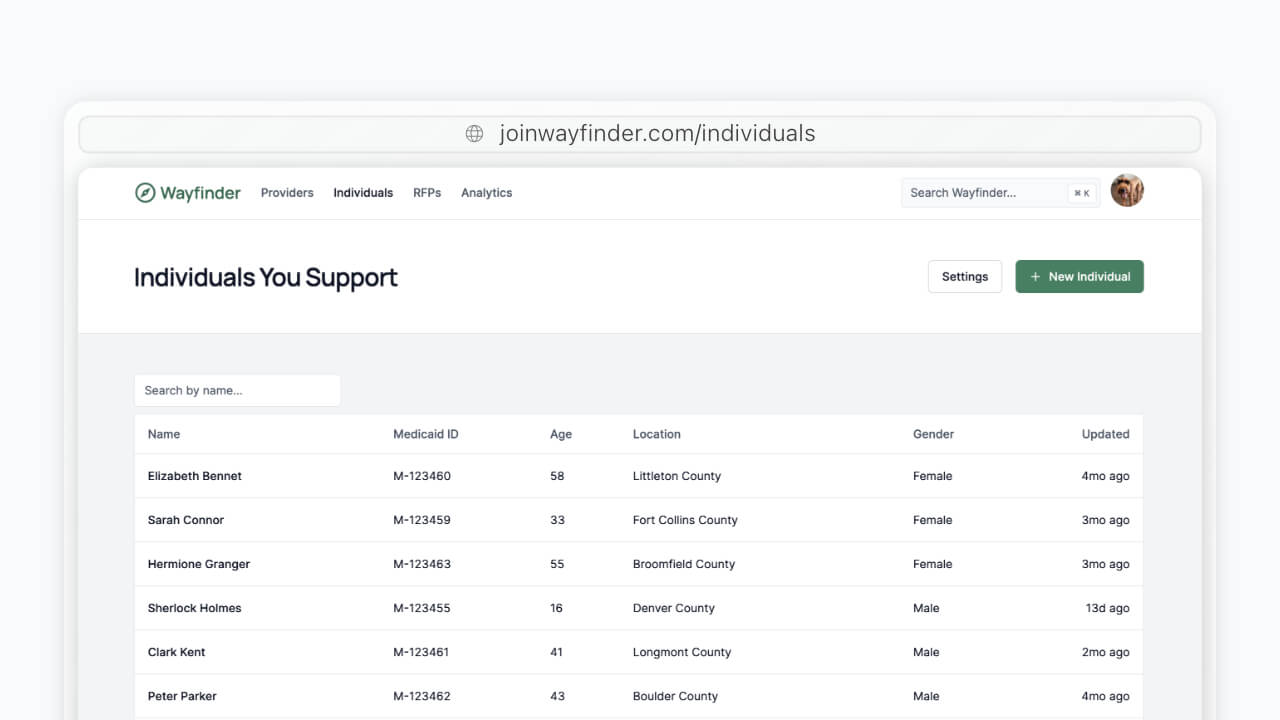
Task: Click the globe icon in the address bar
Action: (x=473, y=133)
